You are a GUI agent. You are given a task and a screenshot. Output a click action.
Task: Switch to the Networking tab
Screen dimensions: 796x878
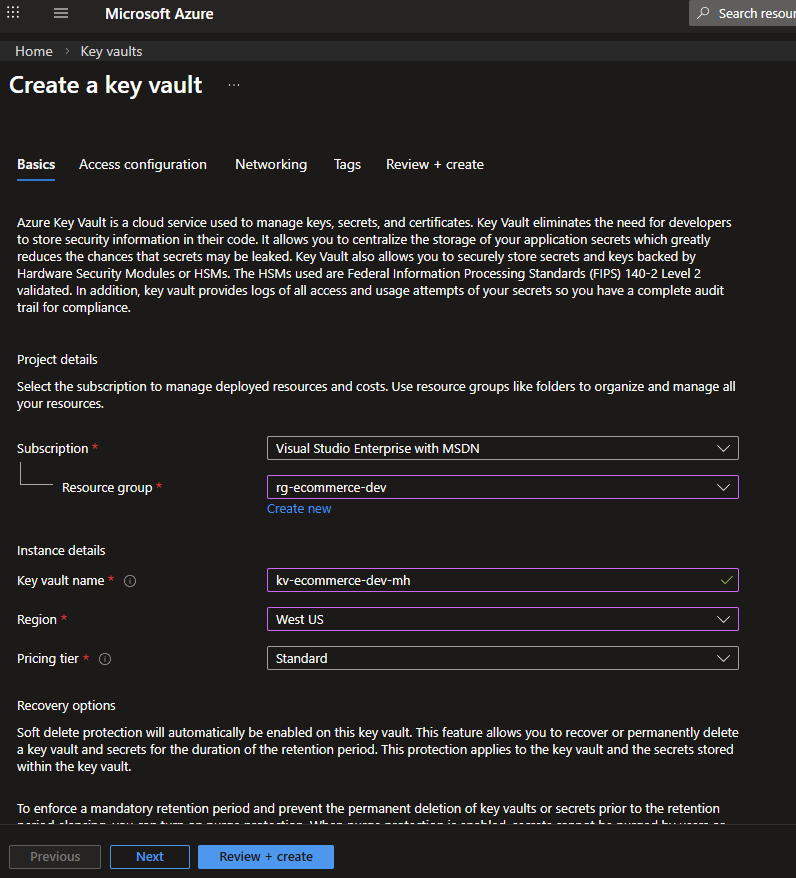pyautogui.click(x=271, y=165)
